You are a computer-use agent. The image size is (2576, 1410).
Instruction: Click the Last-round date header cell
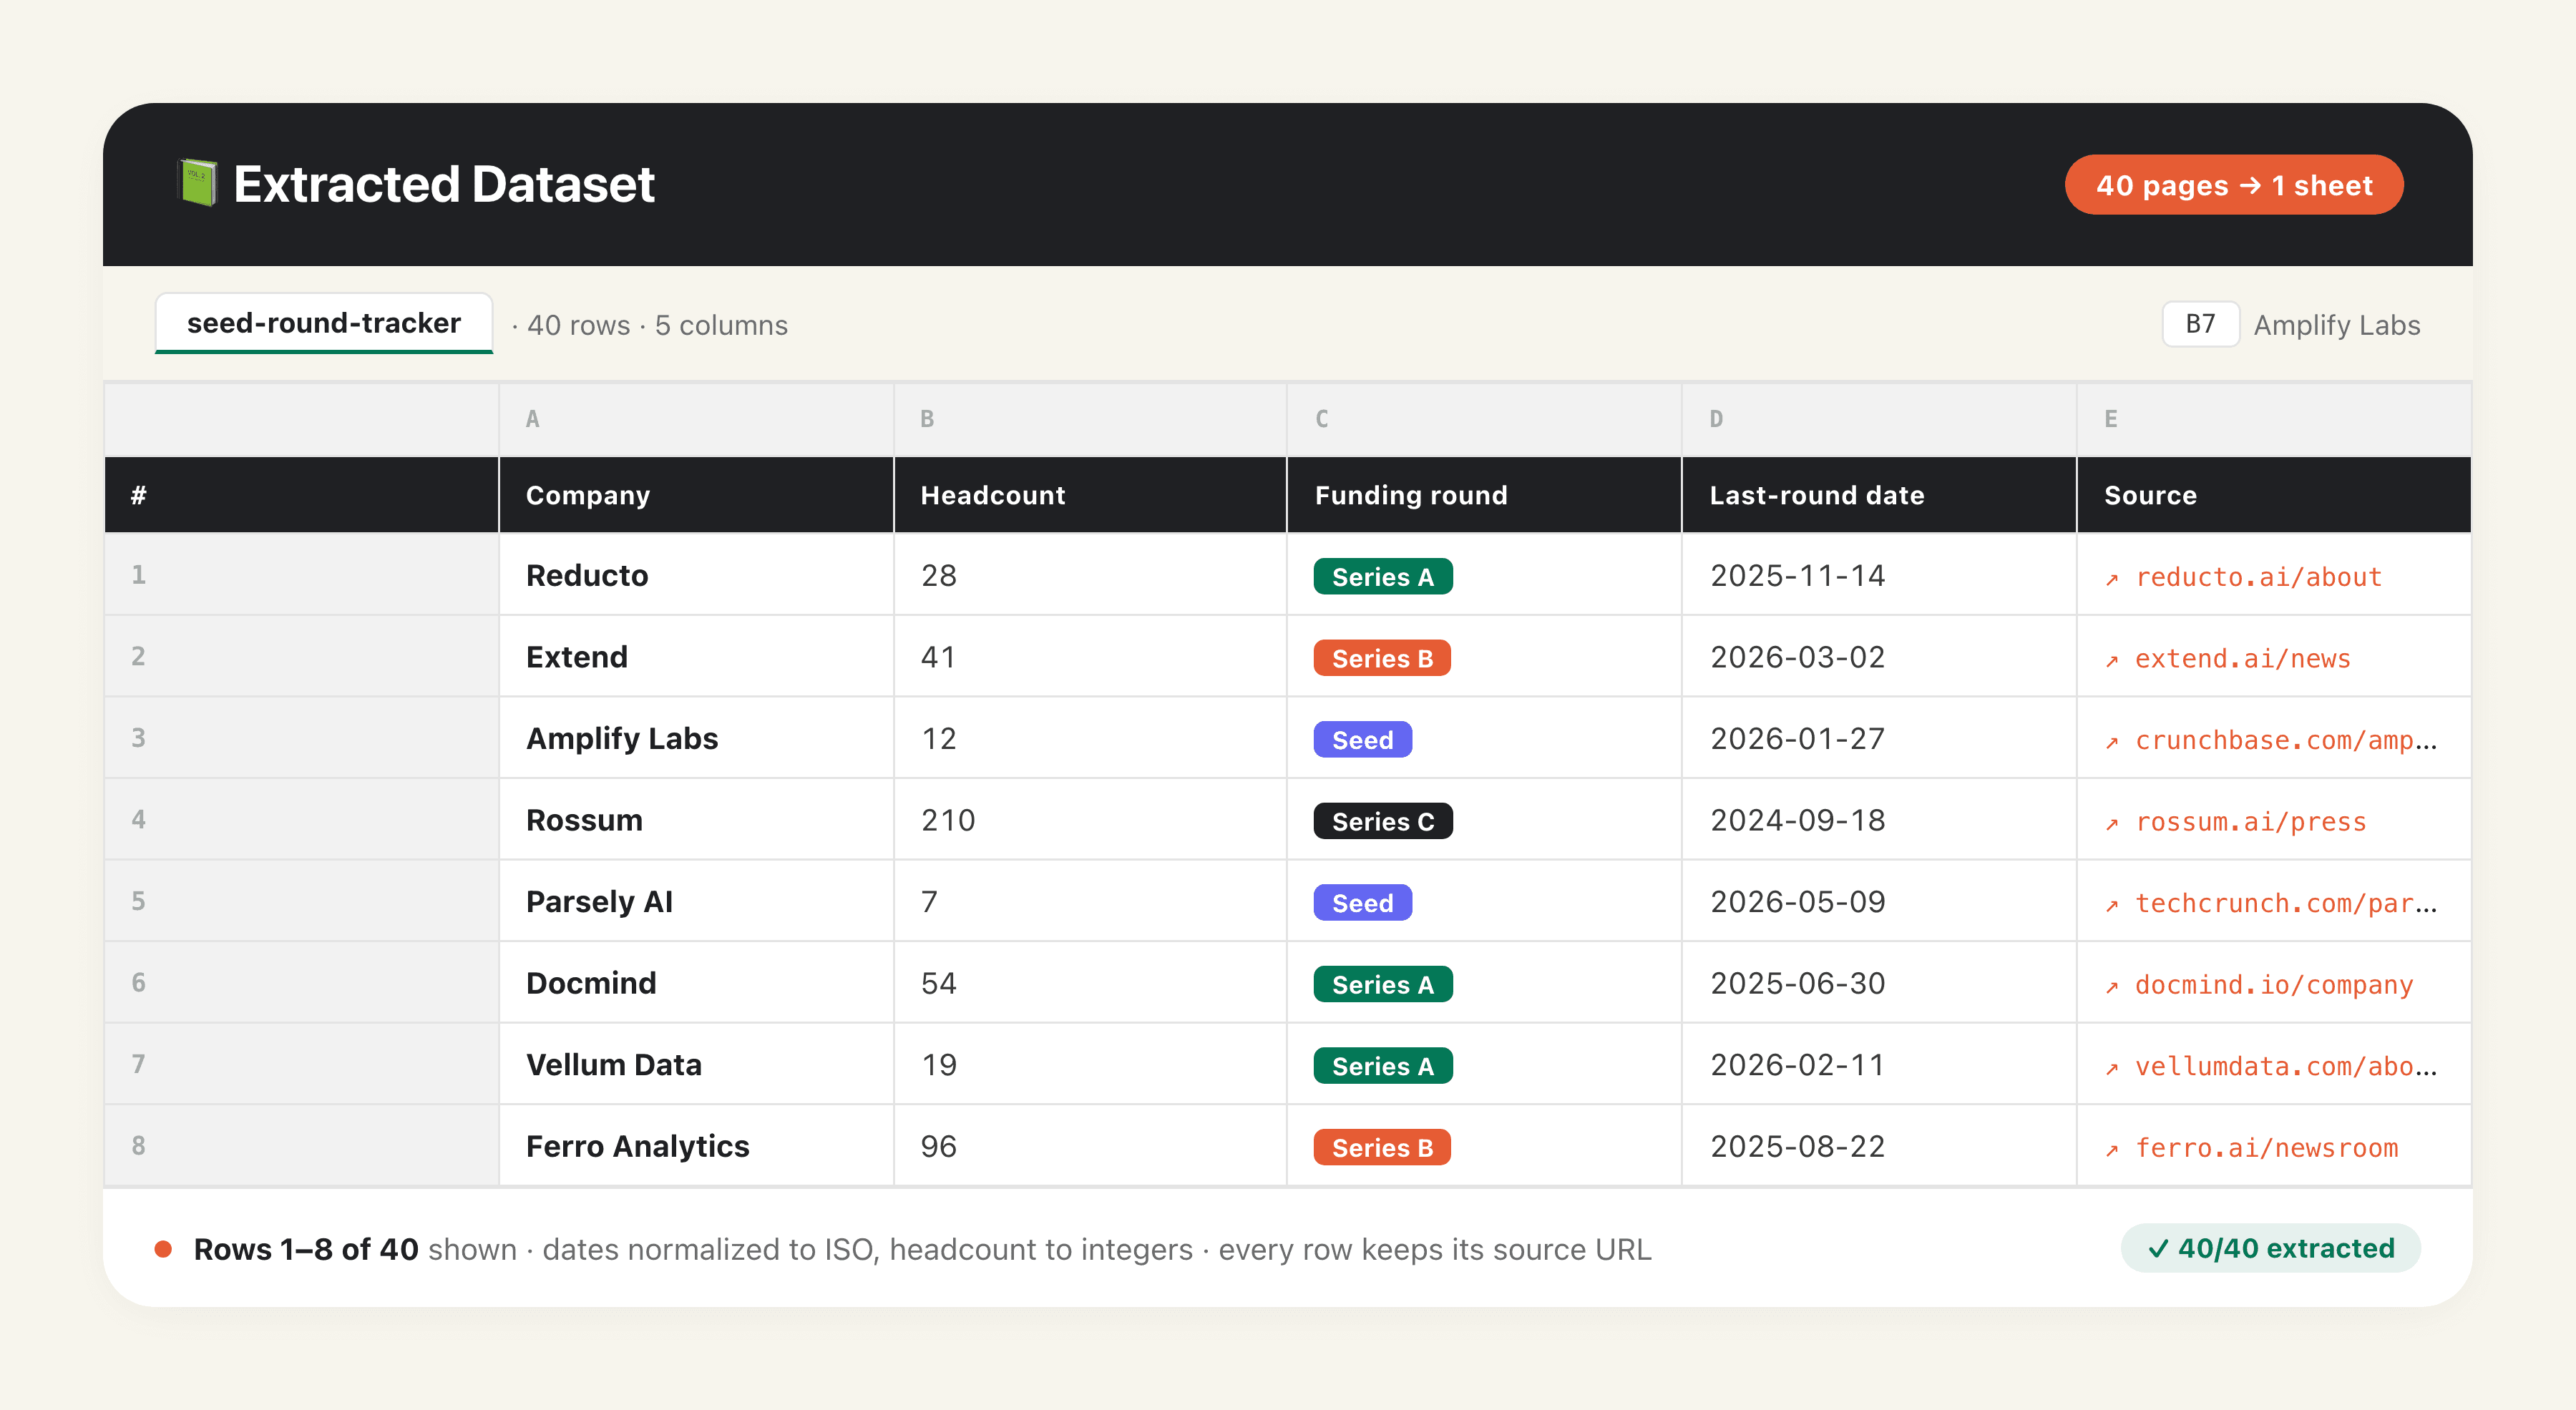click(1879, 495)
